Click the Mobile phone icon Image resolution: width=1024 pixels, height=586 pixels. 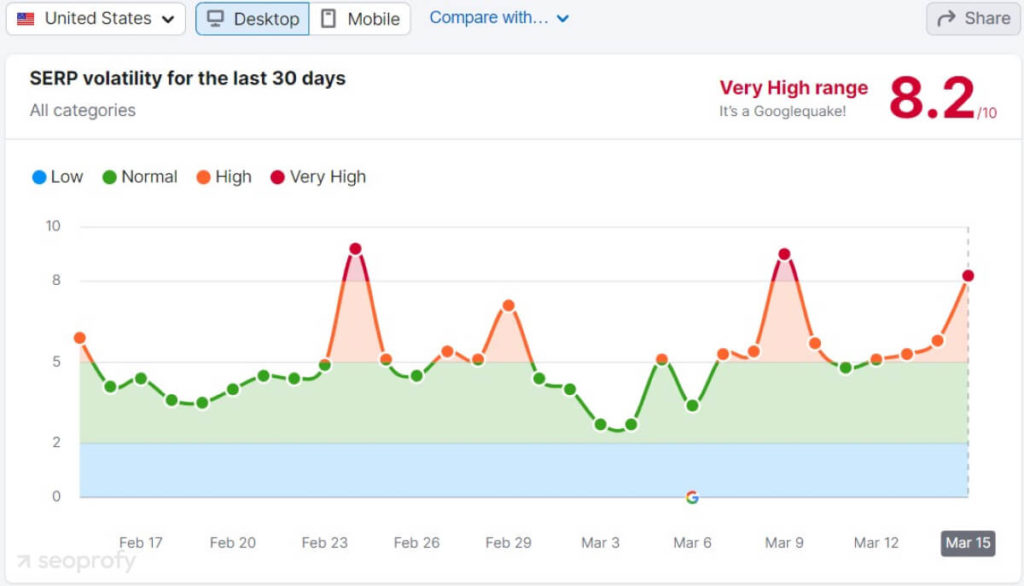[x=329, y=18]
